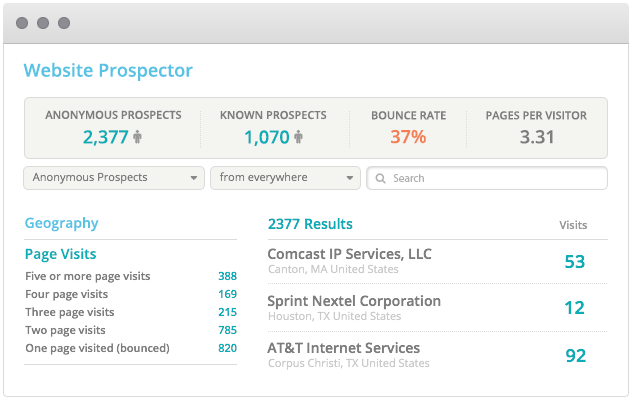The image size is (632, 400).
Task: Open the Page Visits section
Action: point(60,254)
